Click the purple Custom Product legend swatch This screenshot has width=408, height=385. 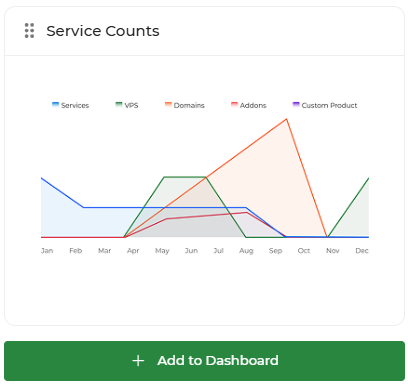coord(296,105)
